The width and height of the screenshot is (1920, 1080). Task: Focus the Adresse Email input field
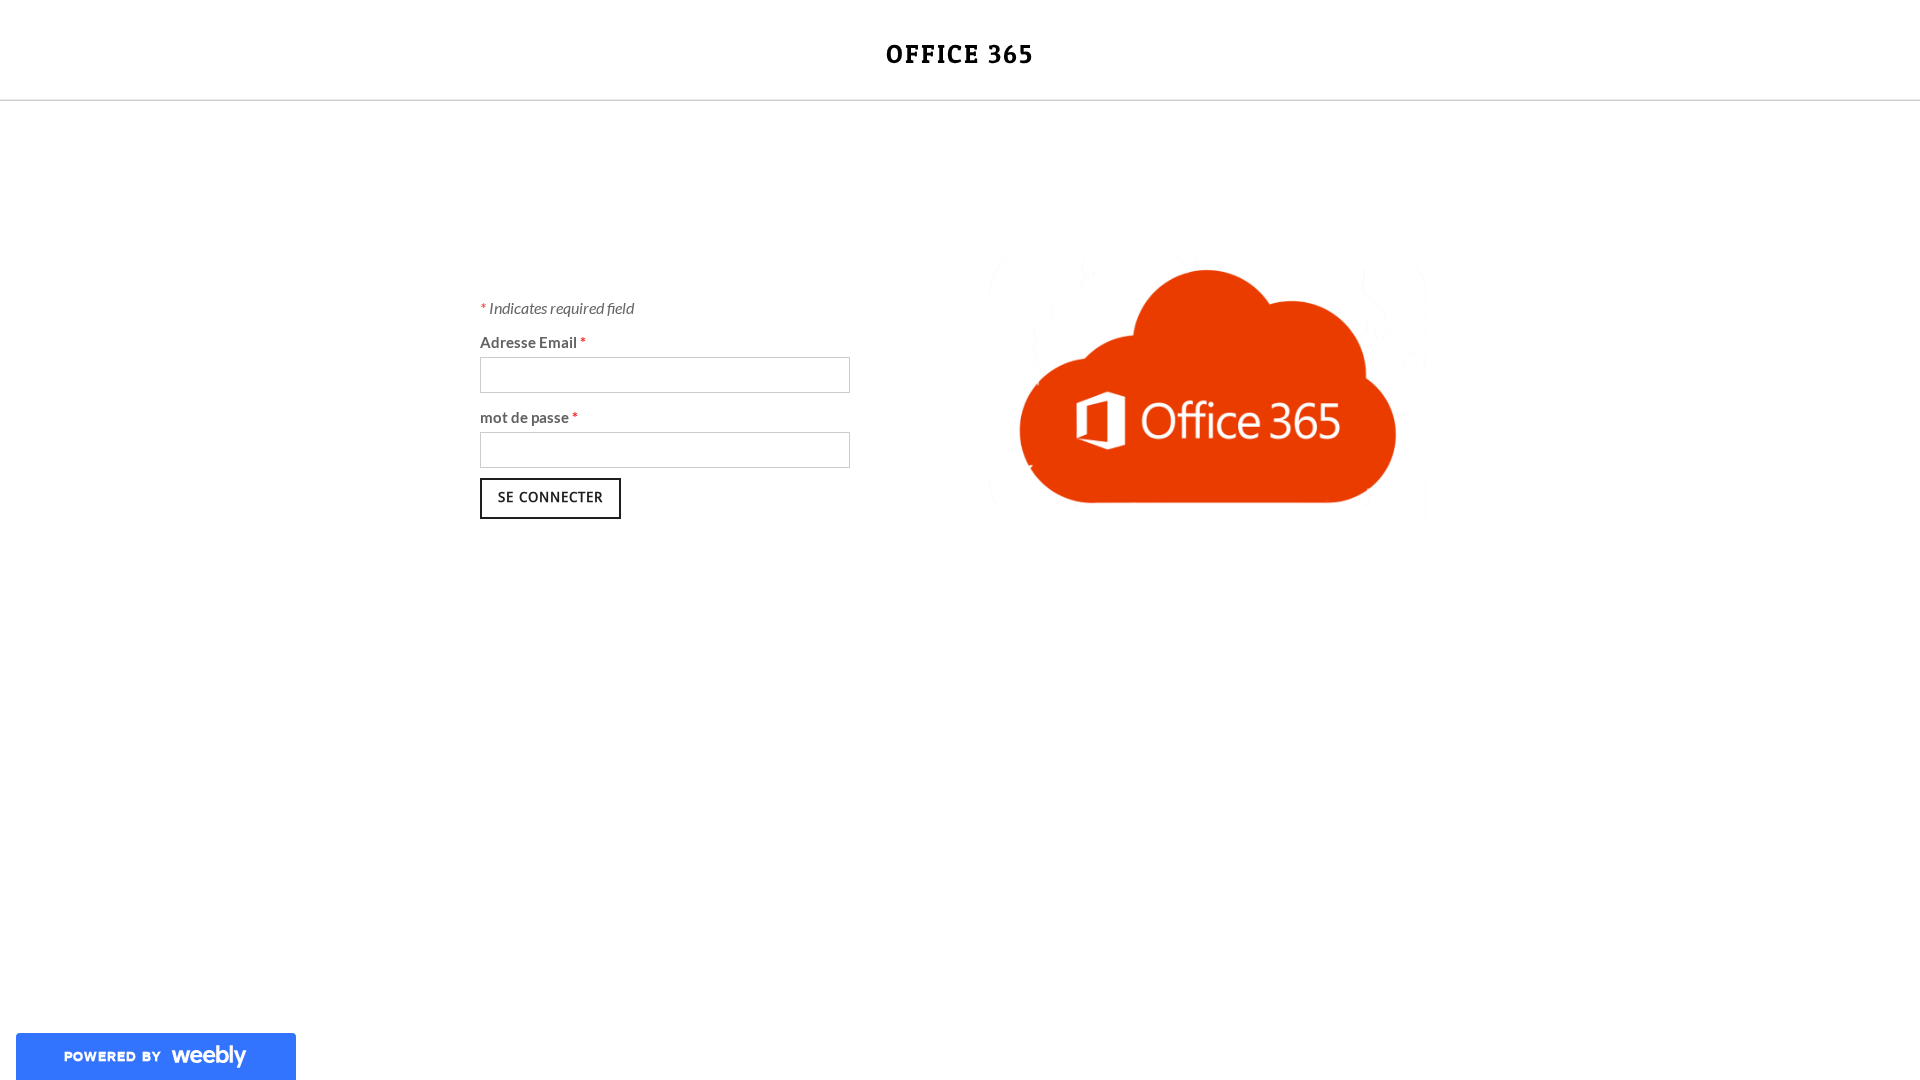pyautogui.click(x=665, y=375)
